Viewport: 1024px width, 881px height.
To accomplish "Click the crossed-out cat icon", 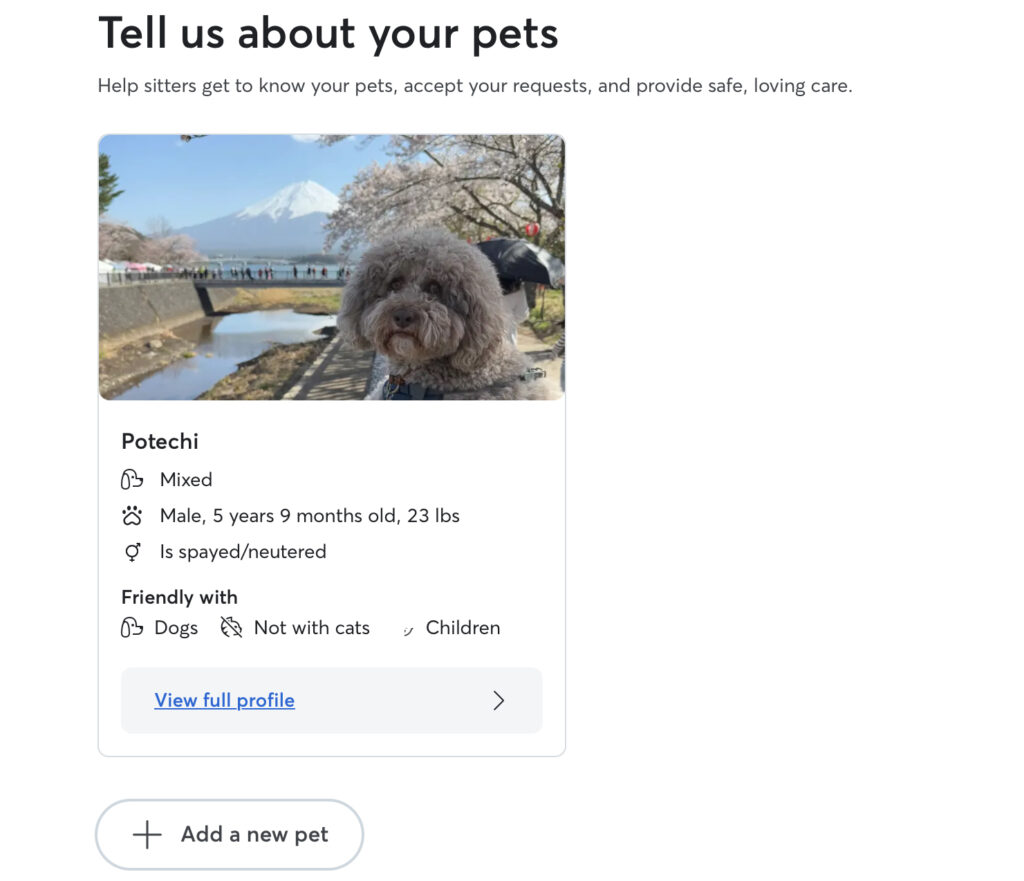I will point(231,628).
